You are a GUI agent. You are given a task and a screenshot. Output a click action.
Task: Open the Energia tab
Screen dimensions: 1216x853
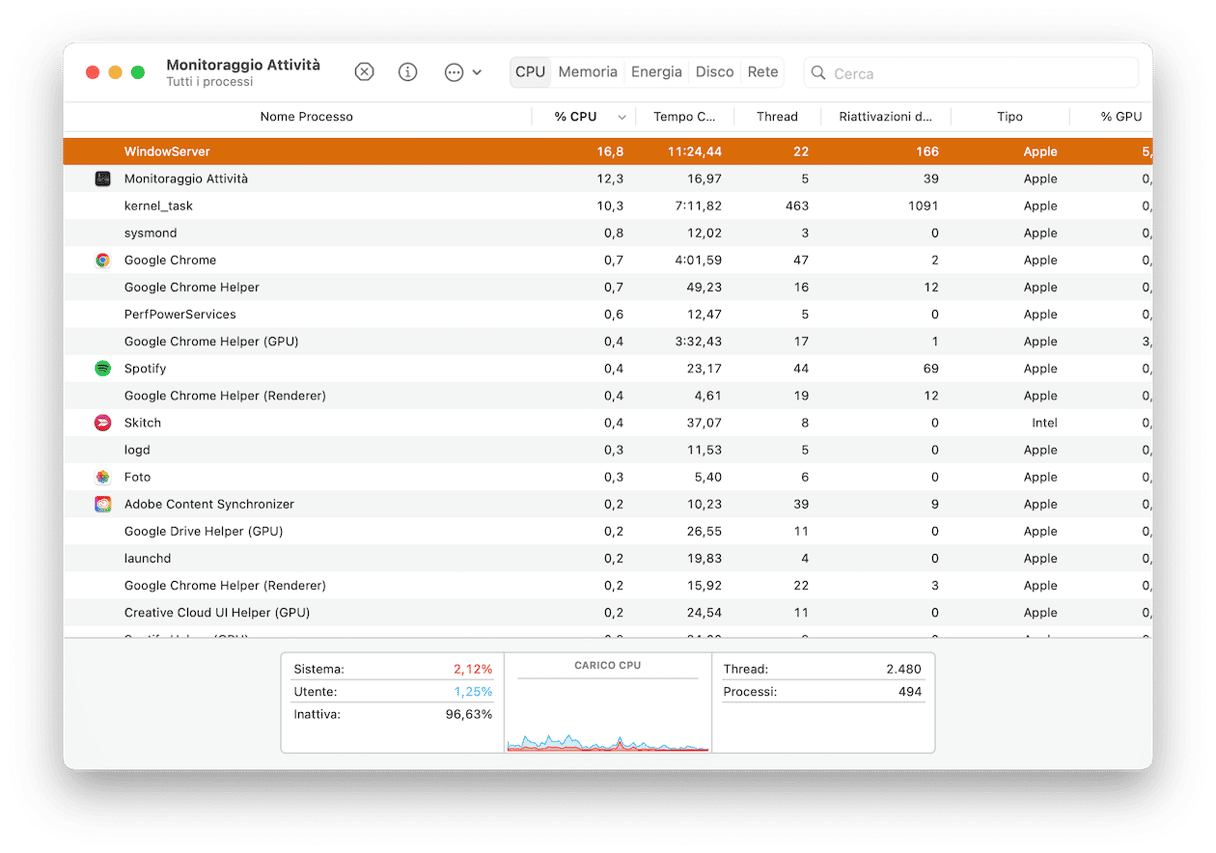coord(657,72)
